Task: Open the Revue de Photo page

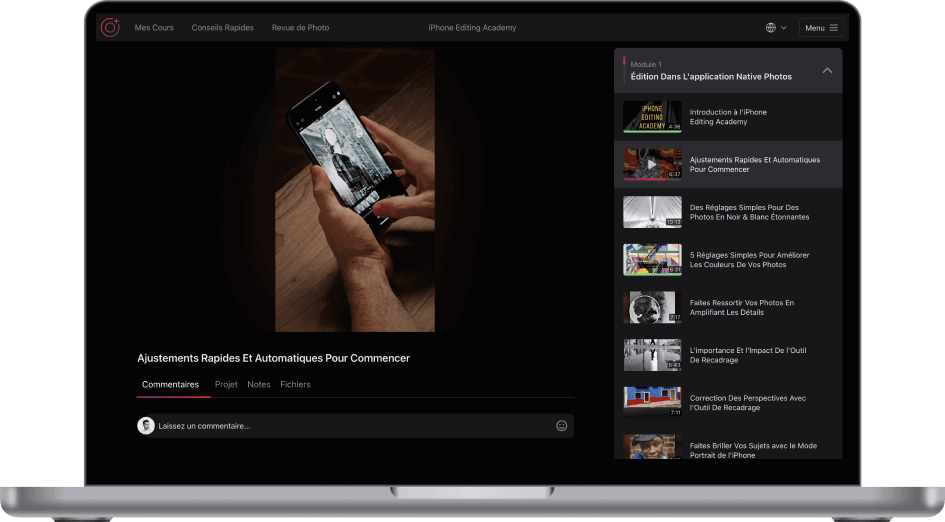Action: [300, 28]
